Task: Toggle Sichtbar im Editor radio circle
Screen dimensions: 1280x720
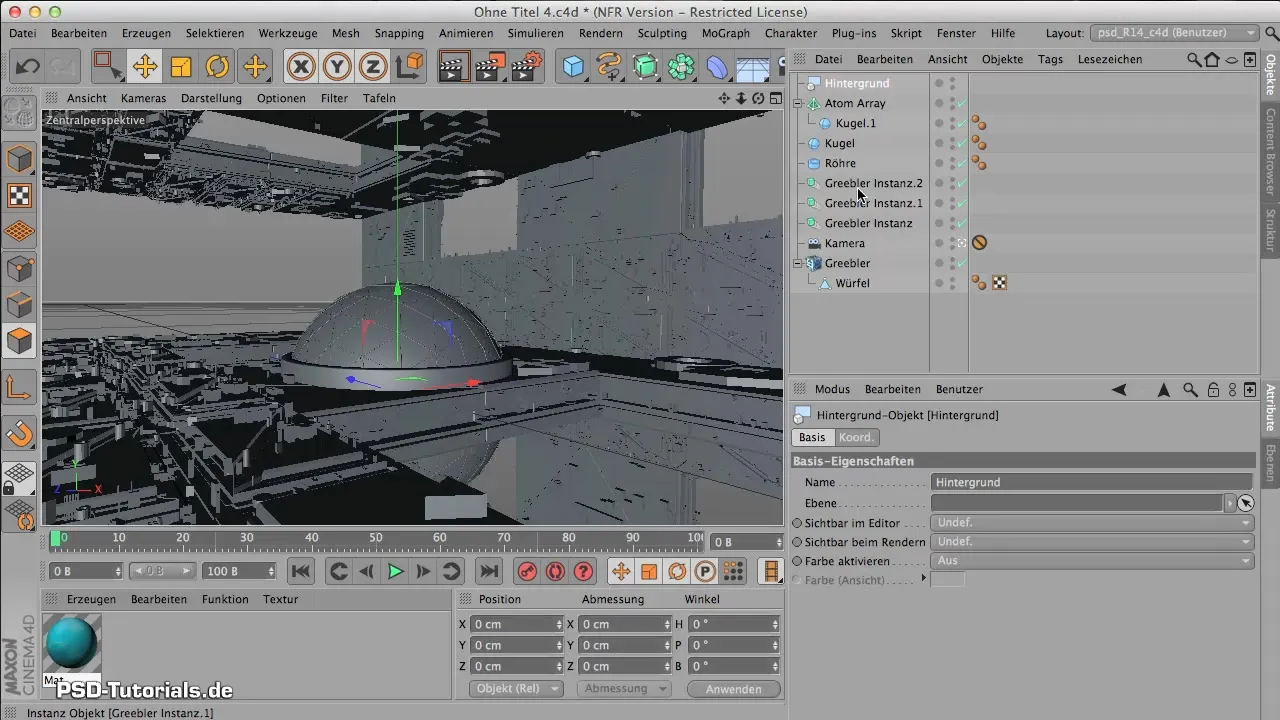Action: pyautogui.click(x=797, y=523)
